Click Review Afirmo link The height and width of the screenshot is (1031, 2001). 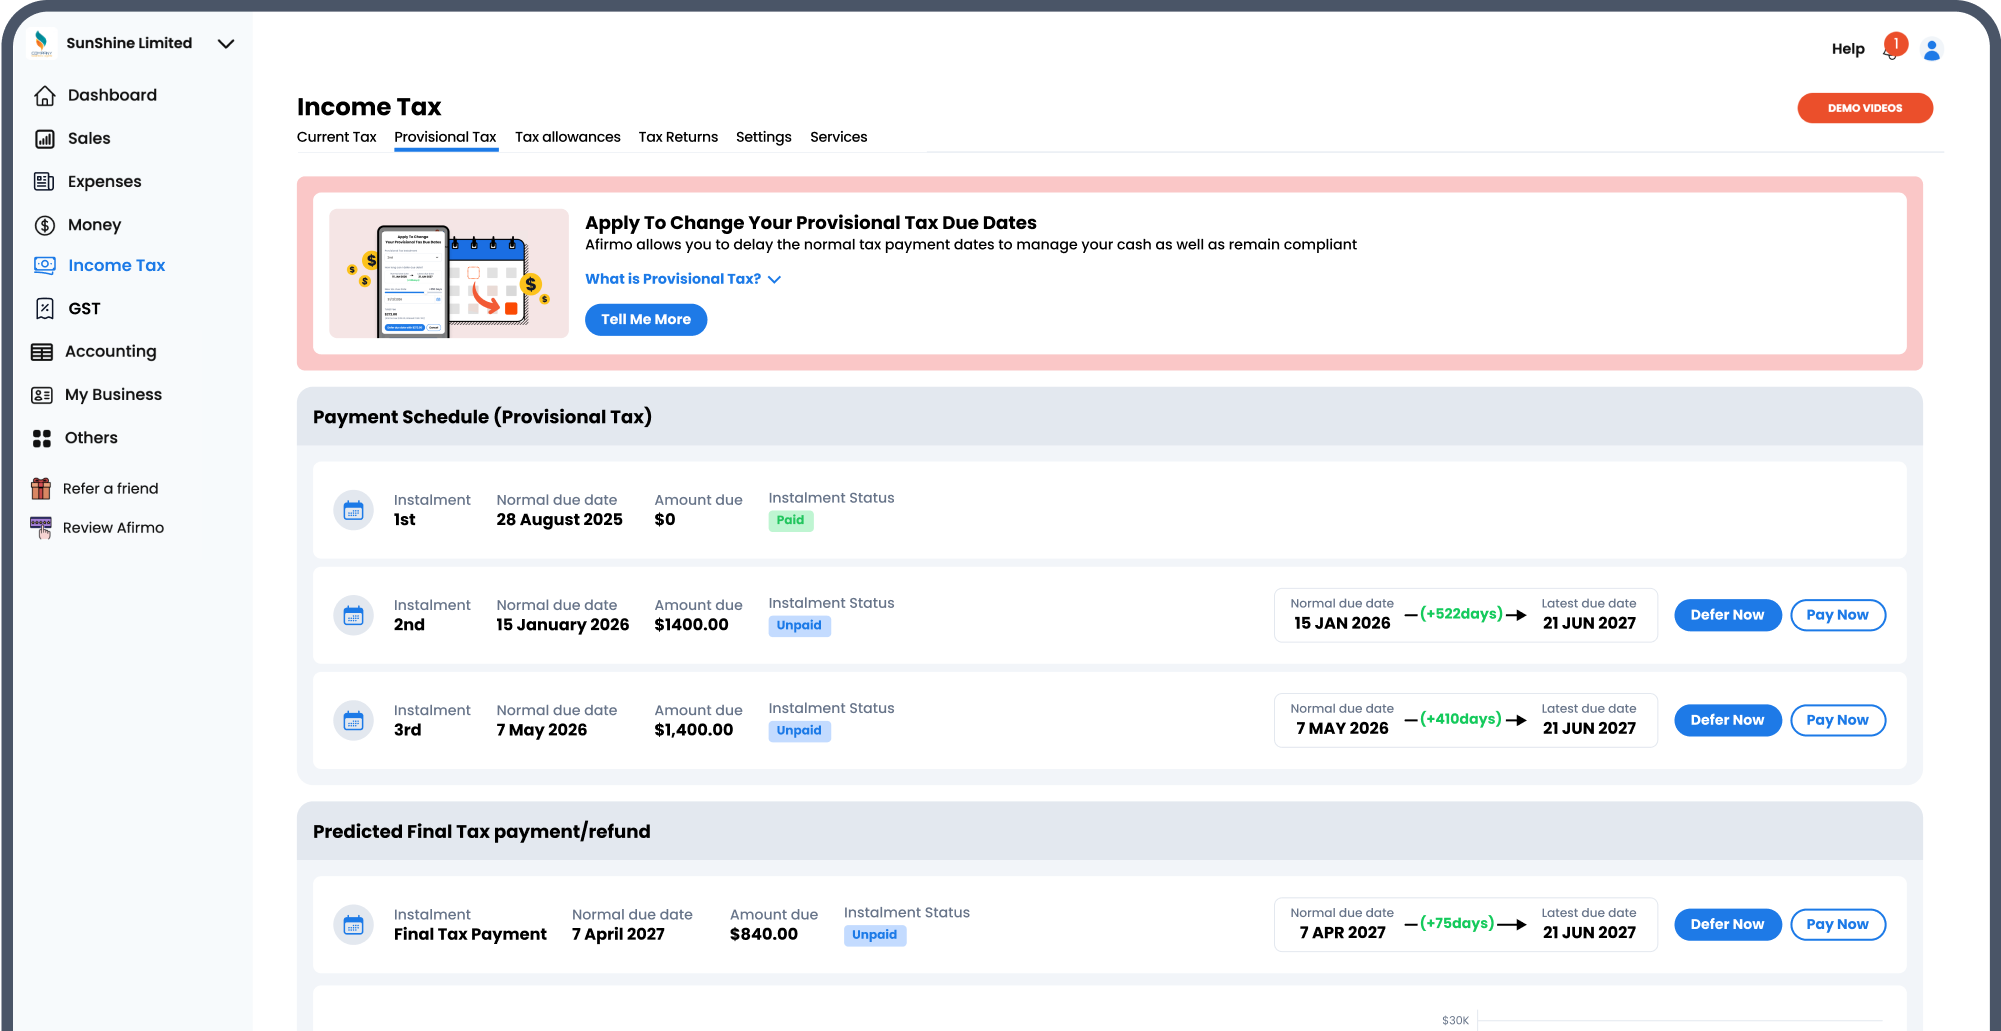[x=113, y=527]
